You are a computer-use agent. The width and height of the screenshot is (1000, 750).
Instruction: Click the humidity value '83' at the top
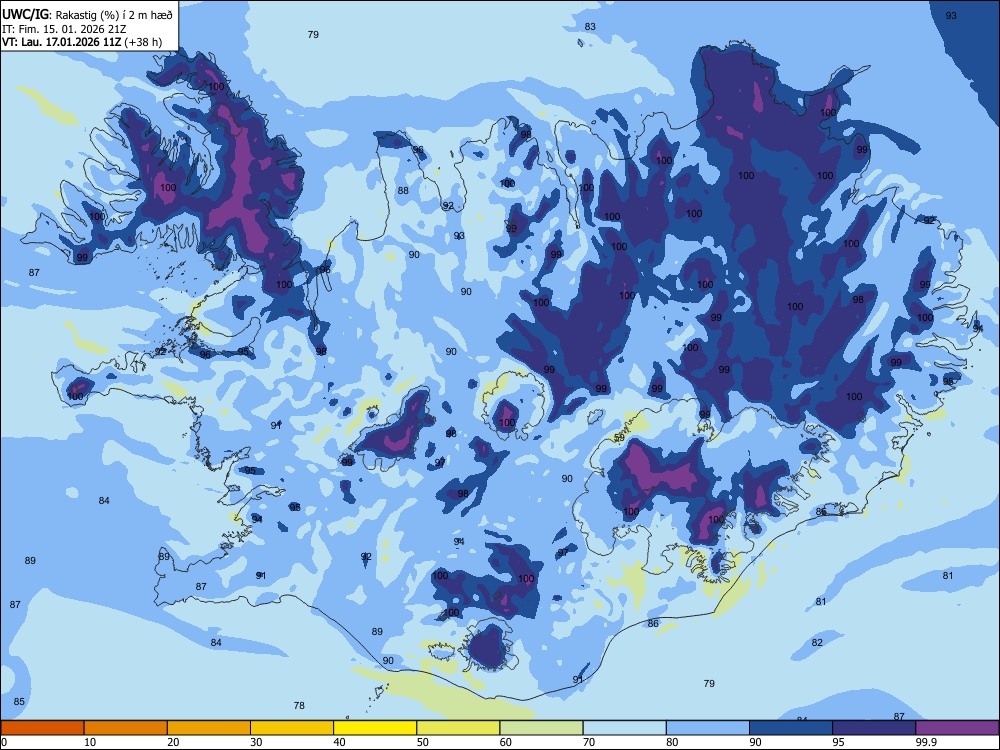[590, 26]
